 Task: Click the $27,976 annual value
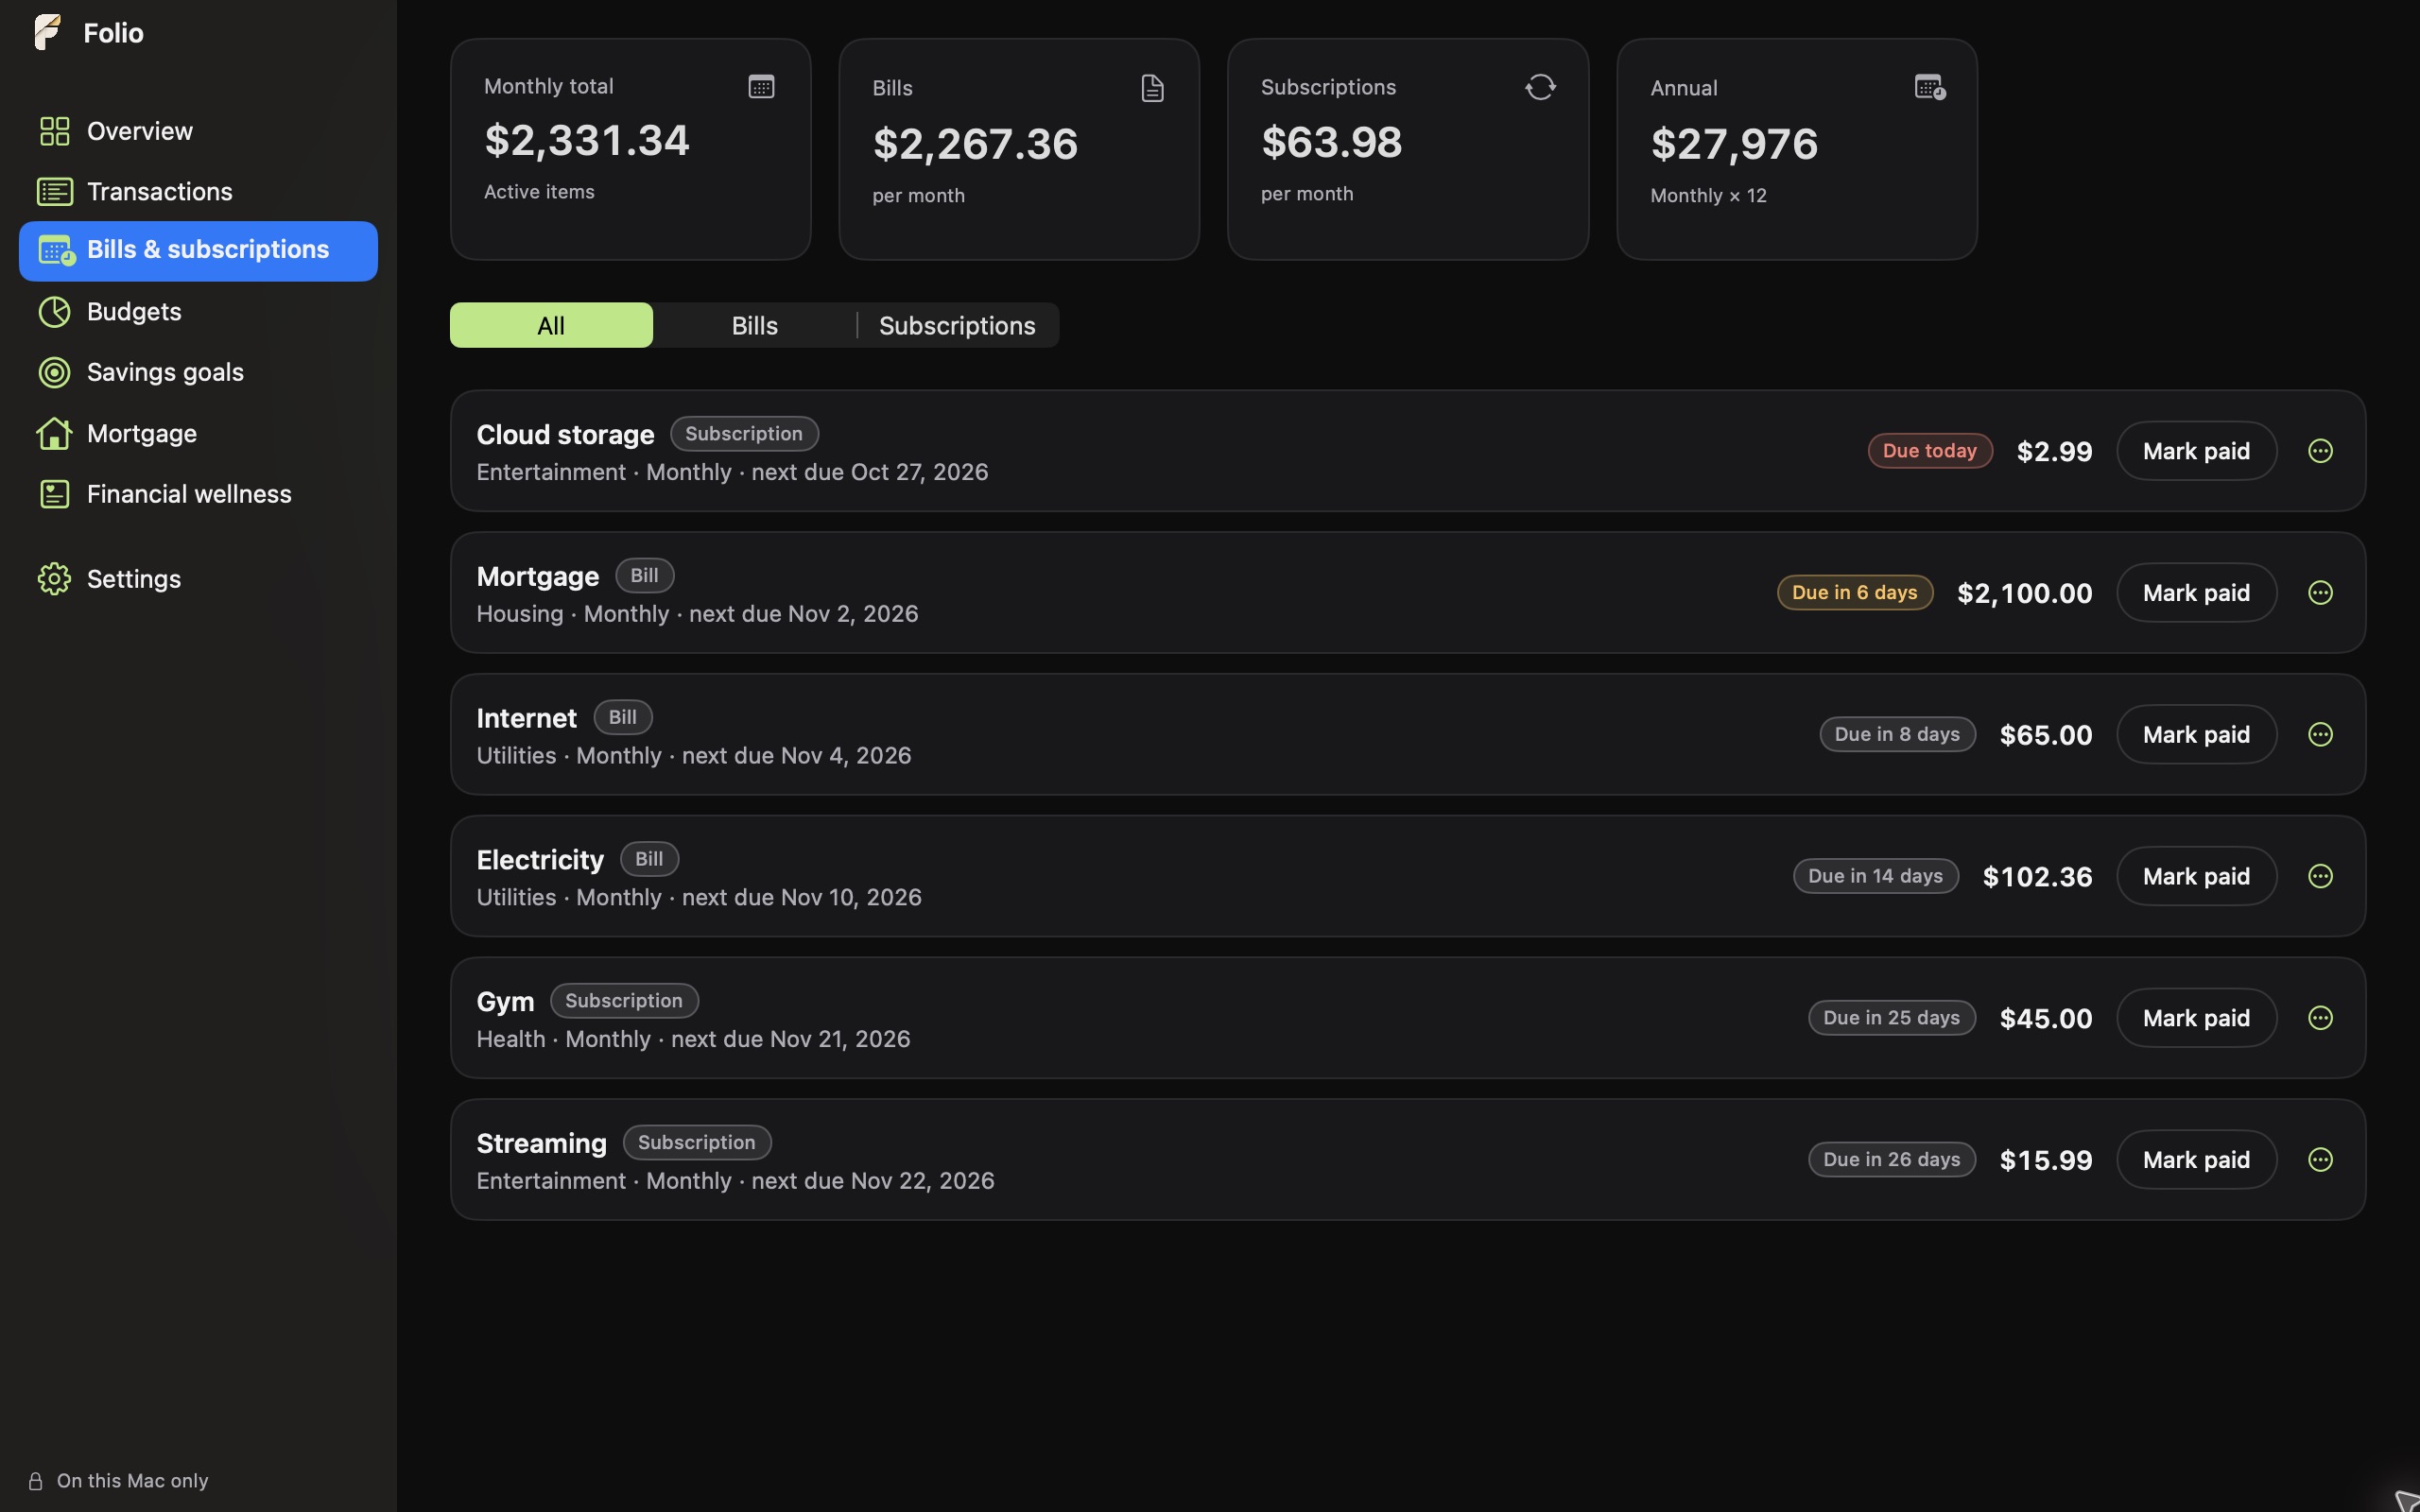coord(1734,144)
